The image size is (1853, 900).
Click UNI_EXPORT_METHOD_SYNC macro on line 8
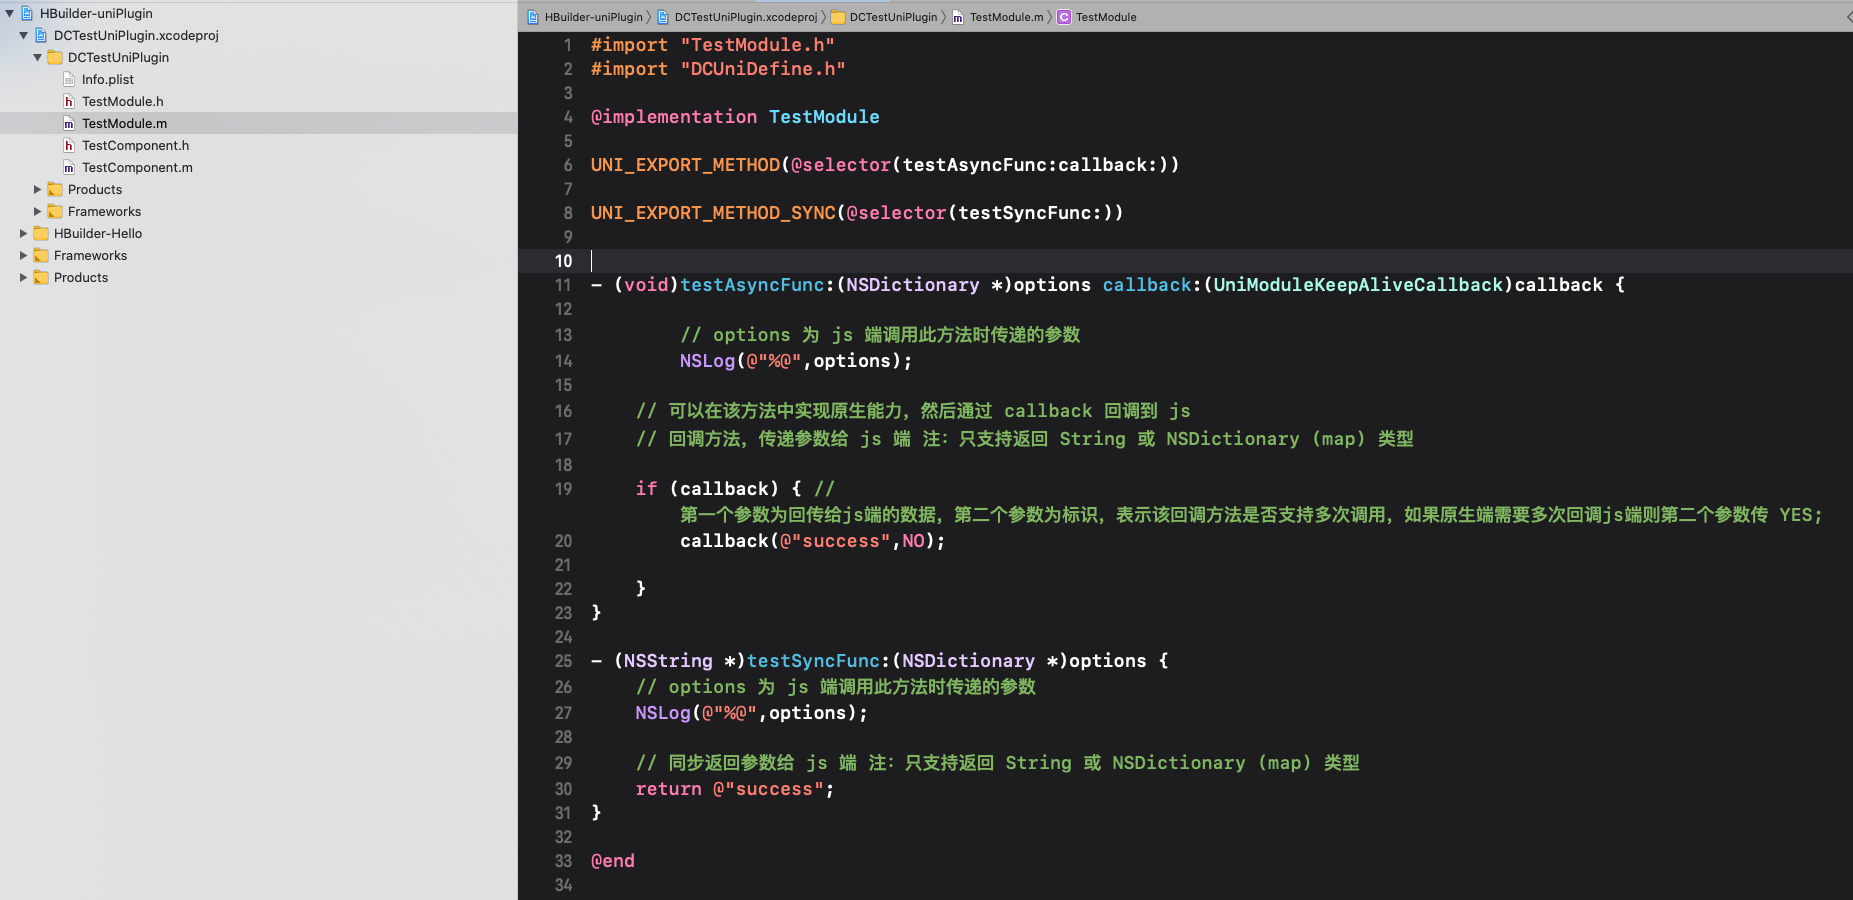pyautogui.click(x=713, y=213)
